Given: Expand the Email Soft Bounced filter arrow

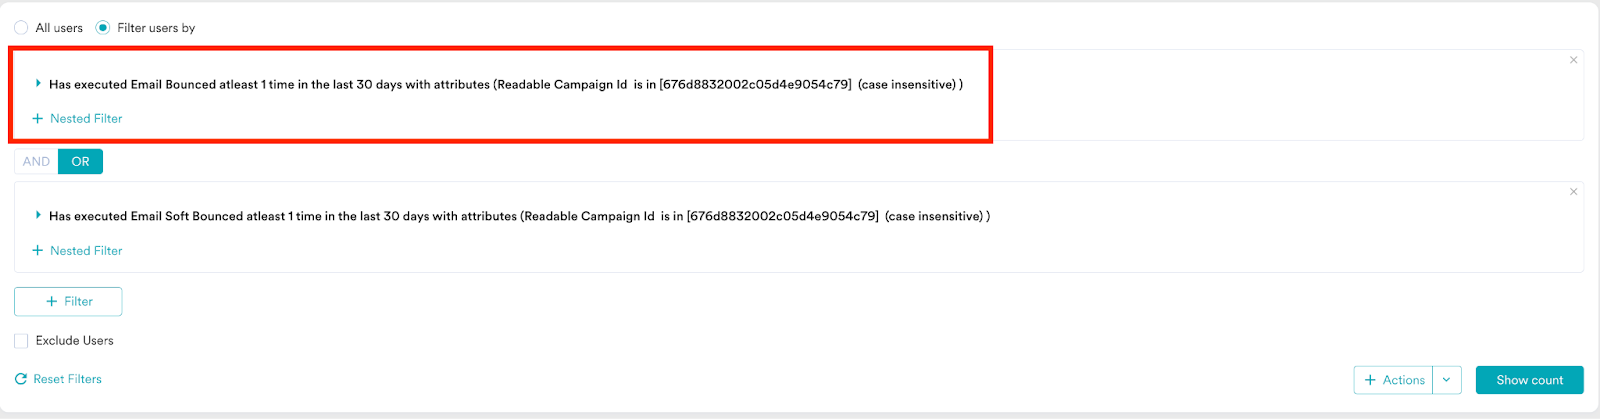Looking at the screenshot, I should click(x=38, y=215).
